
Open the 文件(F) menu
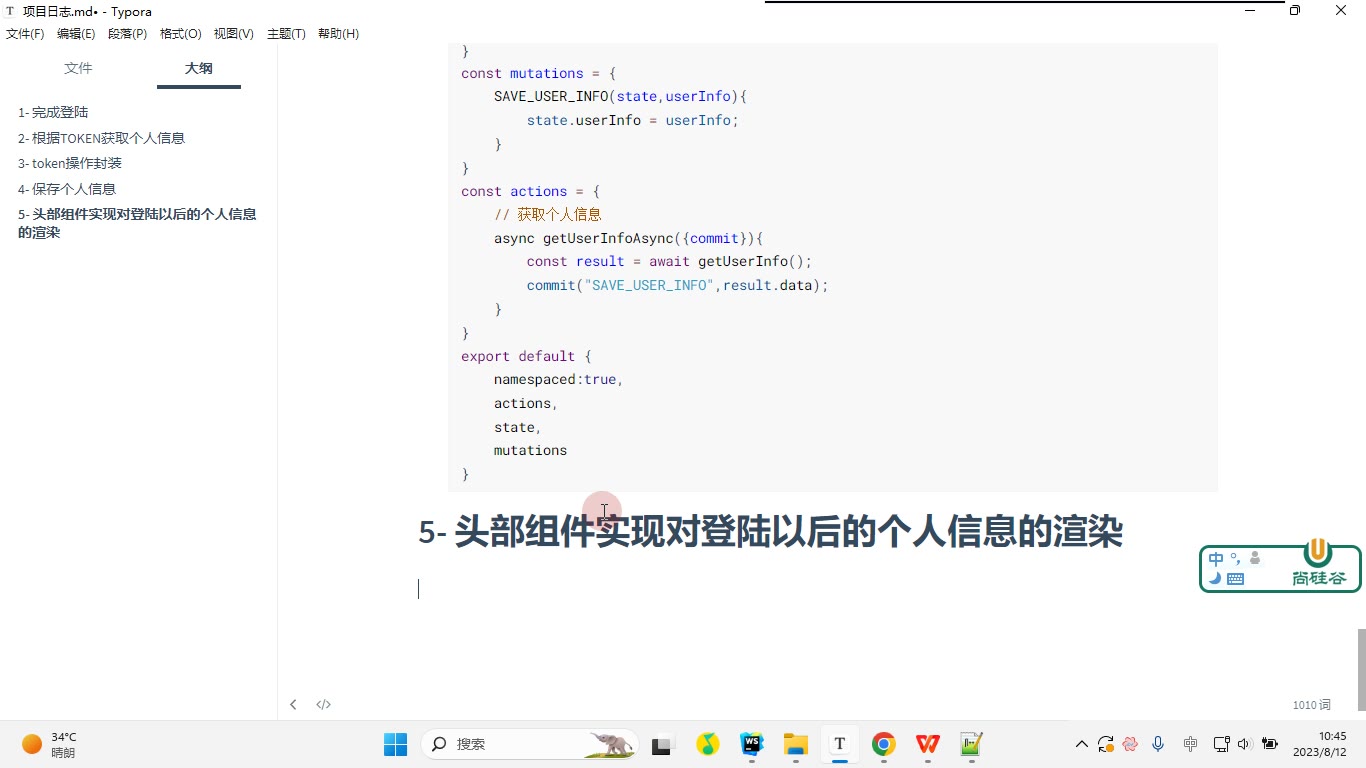click(x=25, y=34)
